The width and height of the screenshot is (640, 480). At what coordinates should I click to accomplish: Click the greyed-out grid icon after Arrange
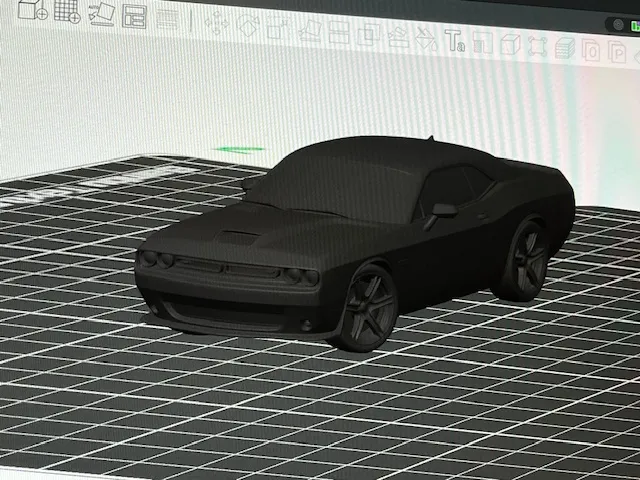(x=167, y=19)
